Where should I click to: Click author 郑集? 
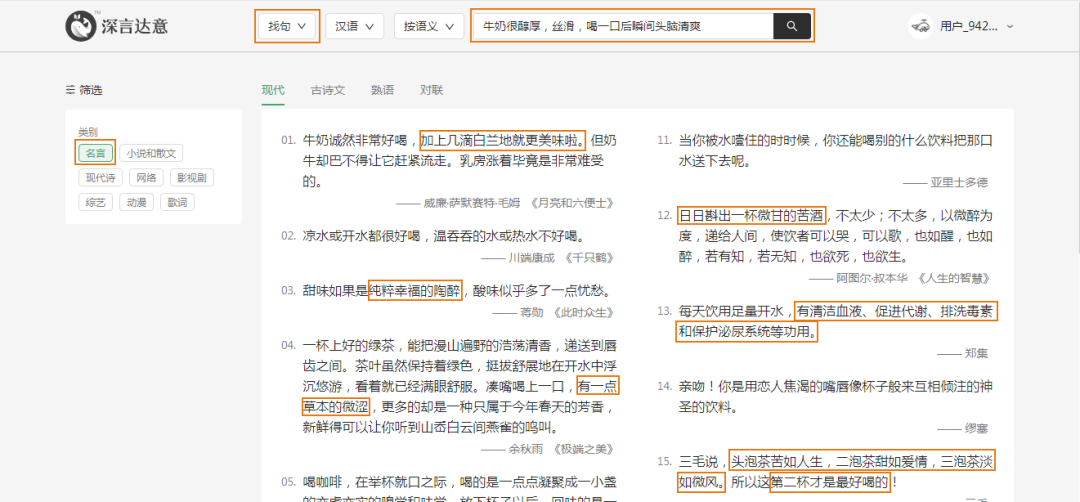click(976, 353)
